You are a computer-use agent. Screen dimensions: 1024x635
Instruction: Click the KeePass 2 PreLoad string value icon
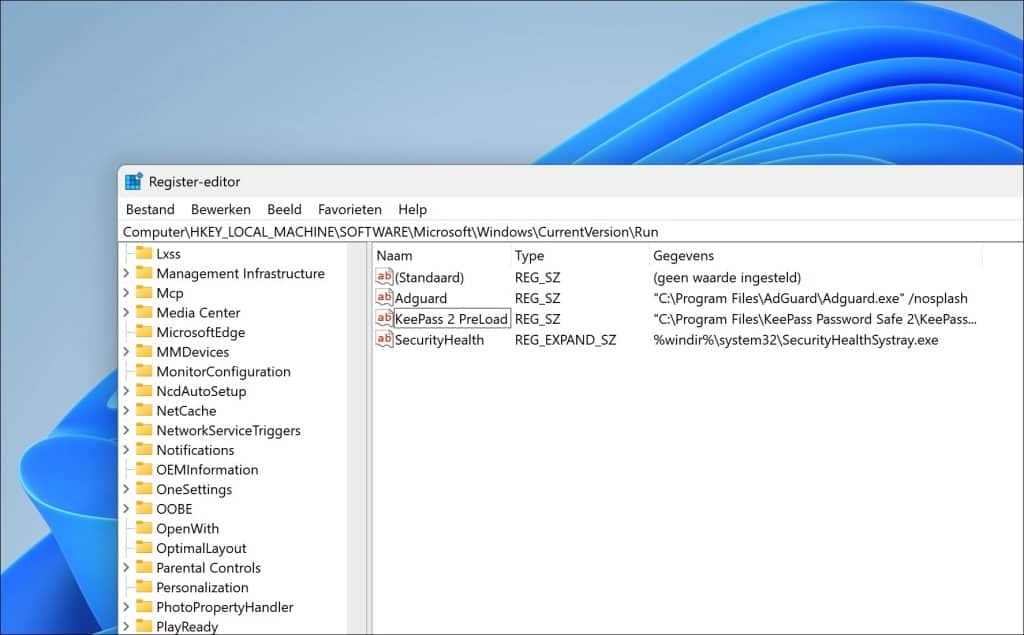click(x=384, y=318)
